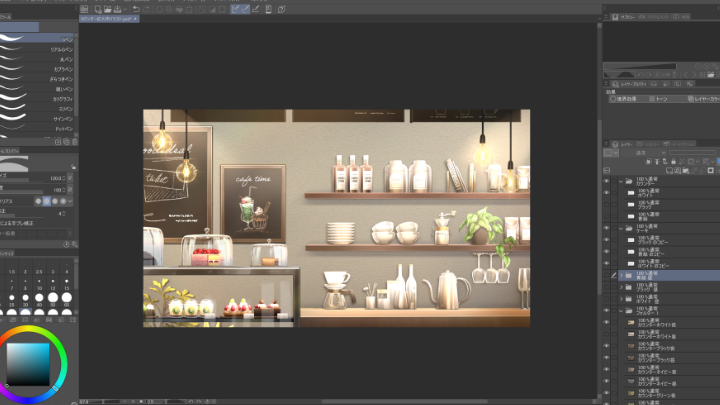Click the new layer folder icon
The image size is (720, 405).
pos(686,170)
